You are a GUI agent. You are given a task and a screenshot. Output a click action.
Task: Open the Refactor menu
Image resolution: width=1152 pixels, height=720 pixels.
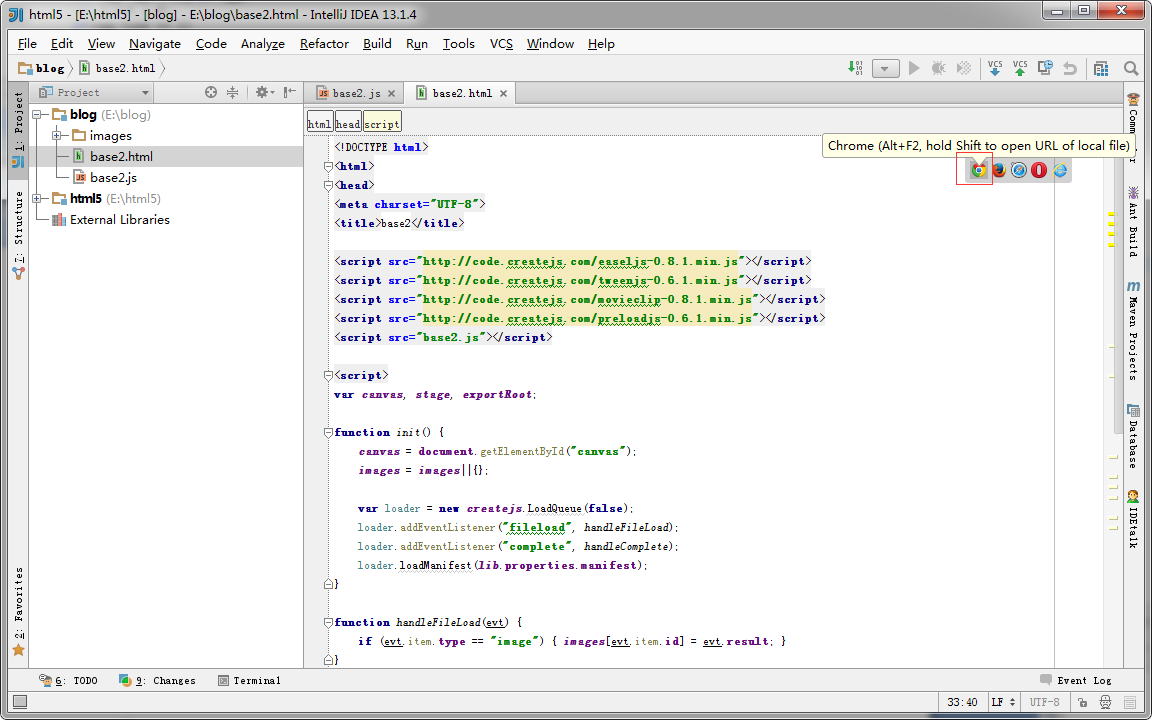pyautogui.click(x=324, y=43)
